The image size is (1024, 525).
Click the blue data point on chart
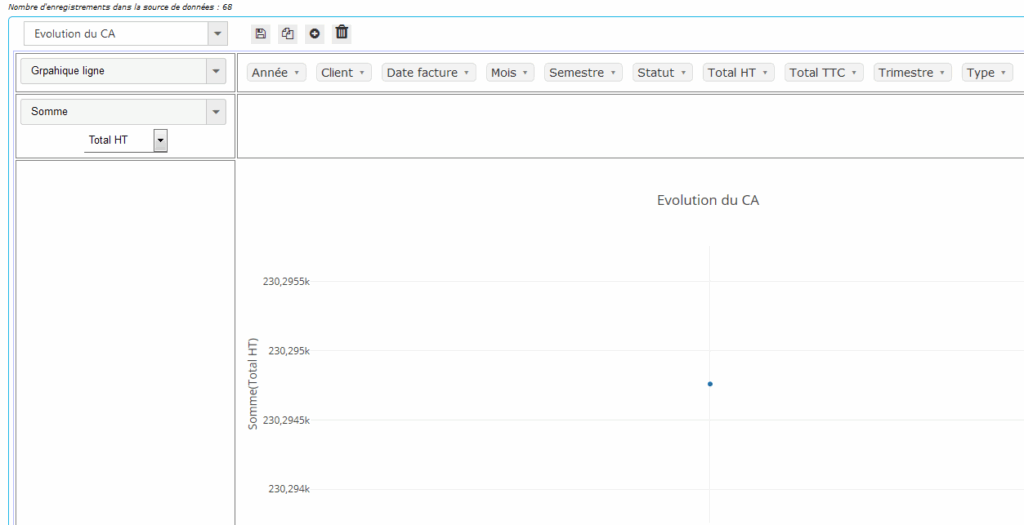tap(710, 384)
